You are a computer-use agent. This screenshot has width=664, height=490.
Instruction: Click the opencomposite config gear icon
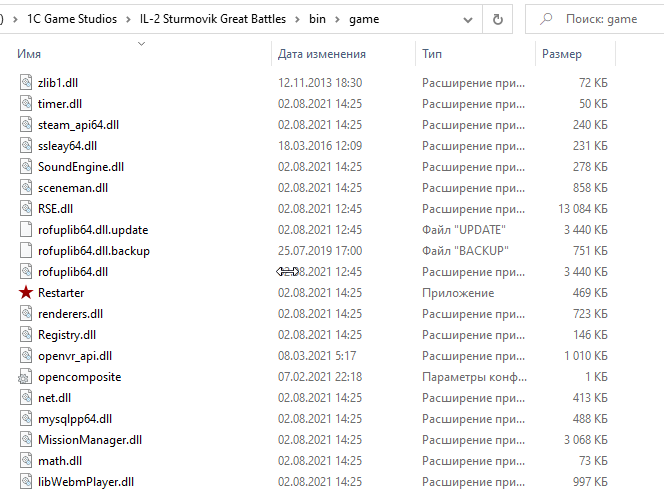click(25, 377)
